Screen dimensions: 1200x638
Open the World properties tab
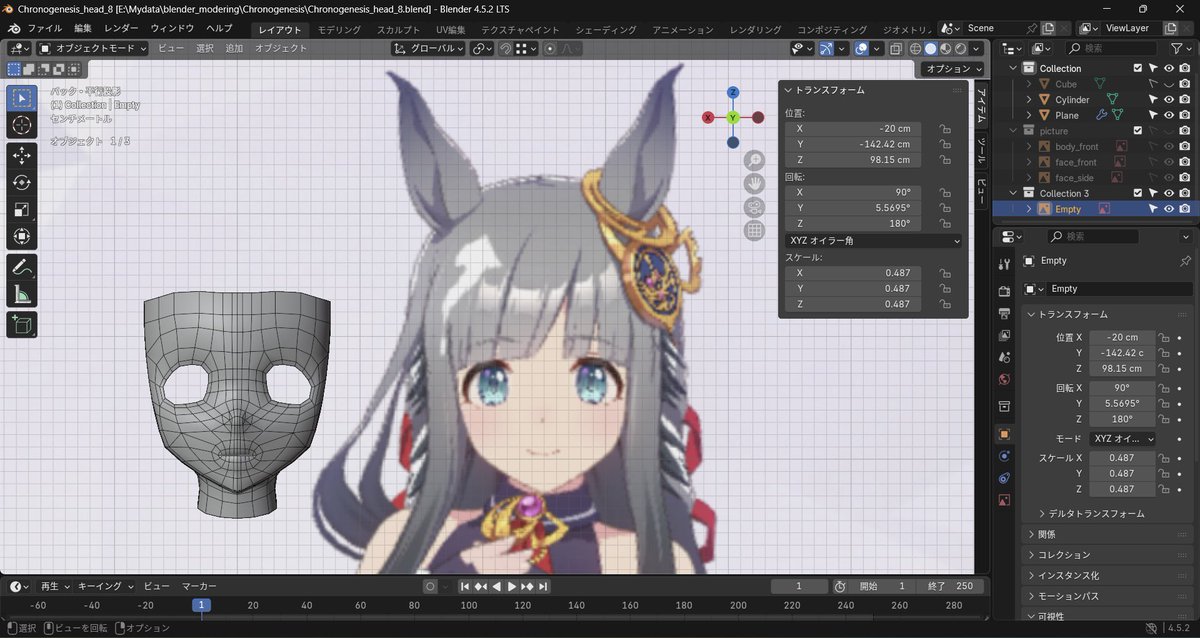(1005, 379)
